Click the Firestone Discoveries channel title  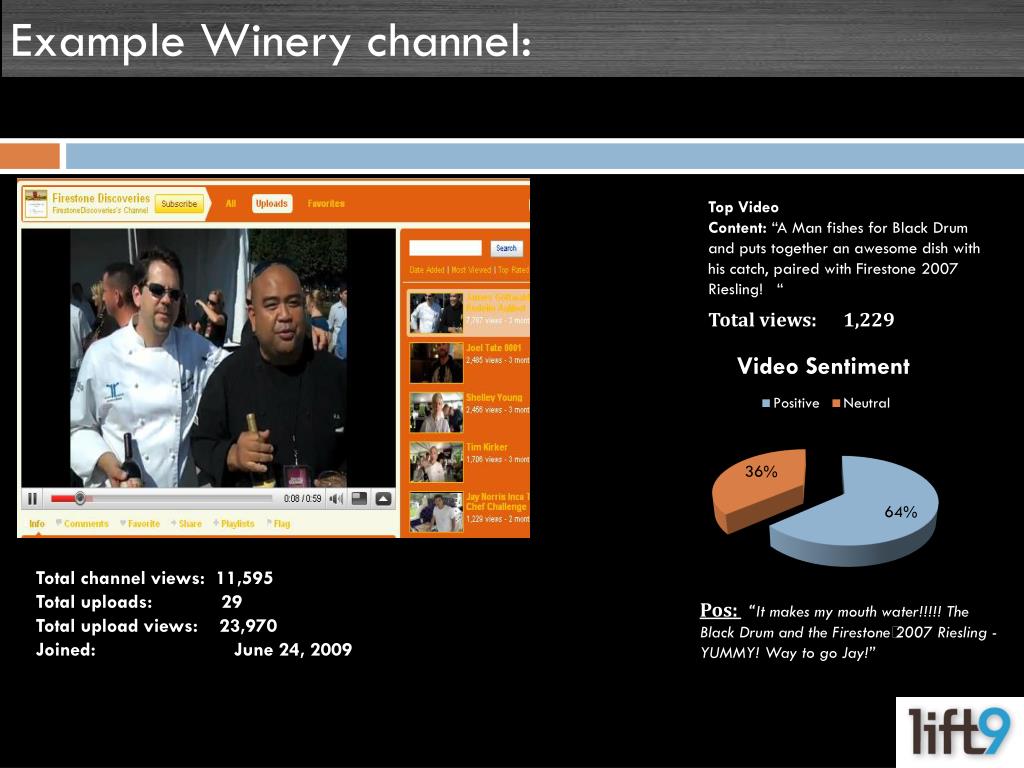pos(101,198)
